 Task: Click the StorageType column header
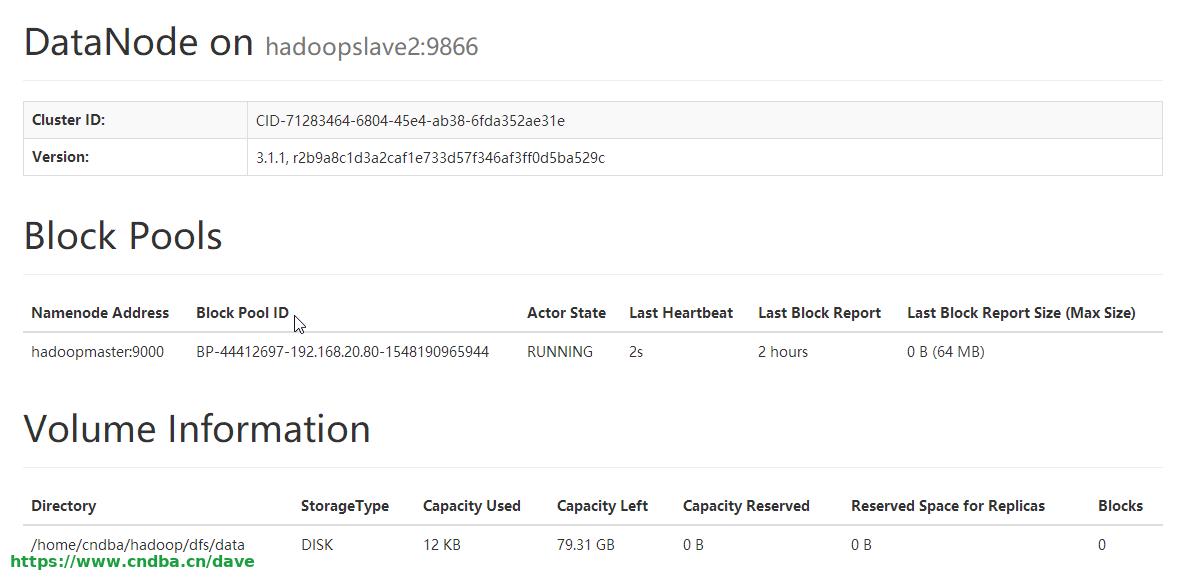click(345, 506)
